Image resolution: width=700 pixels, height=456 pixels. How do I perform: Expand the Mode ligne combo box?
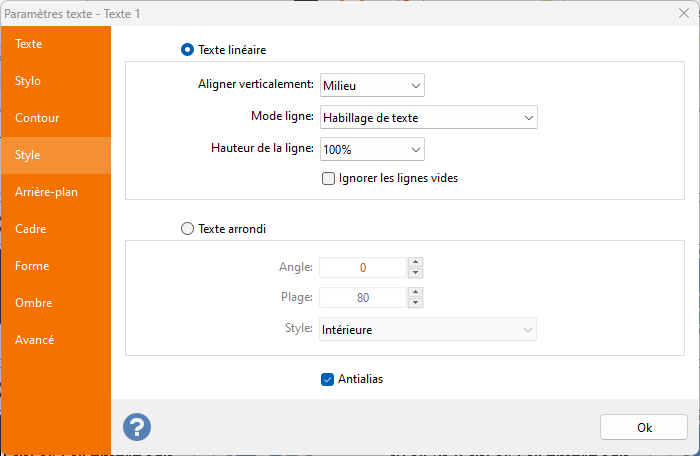coord(428,117)
